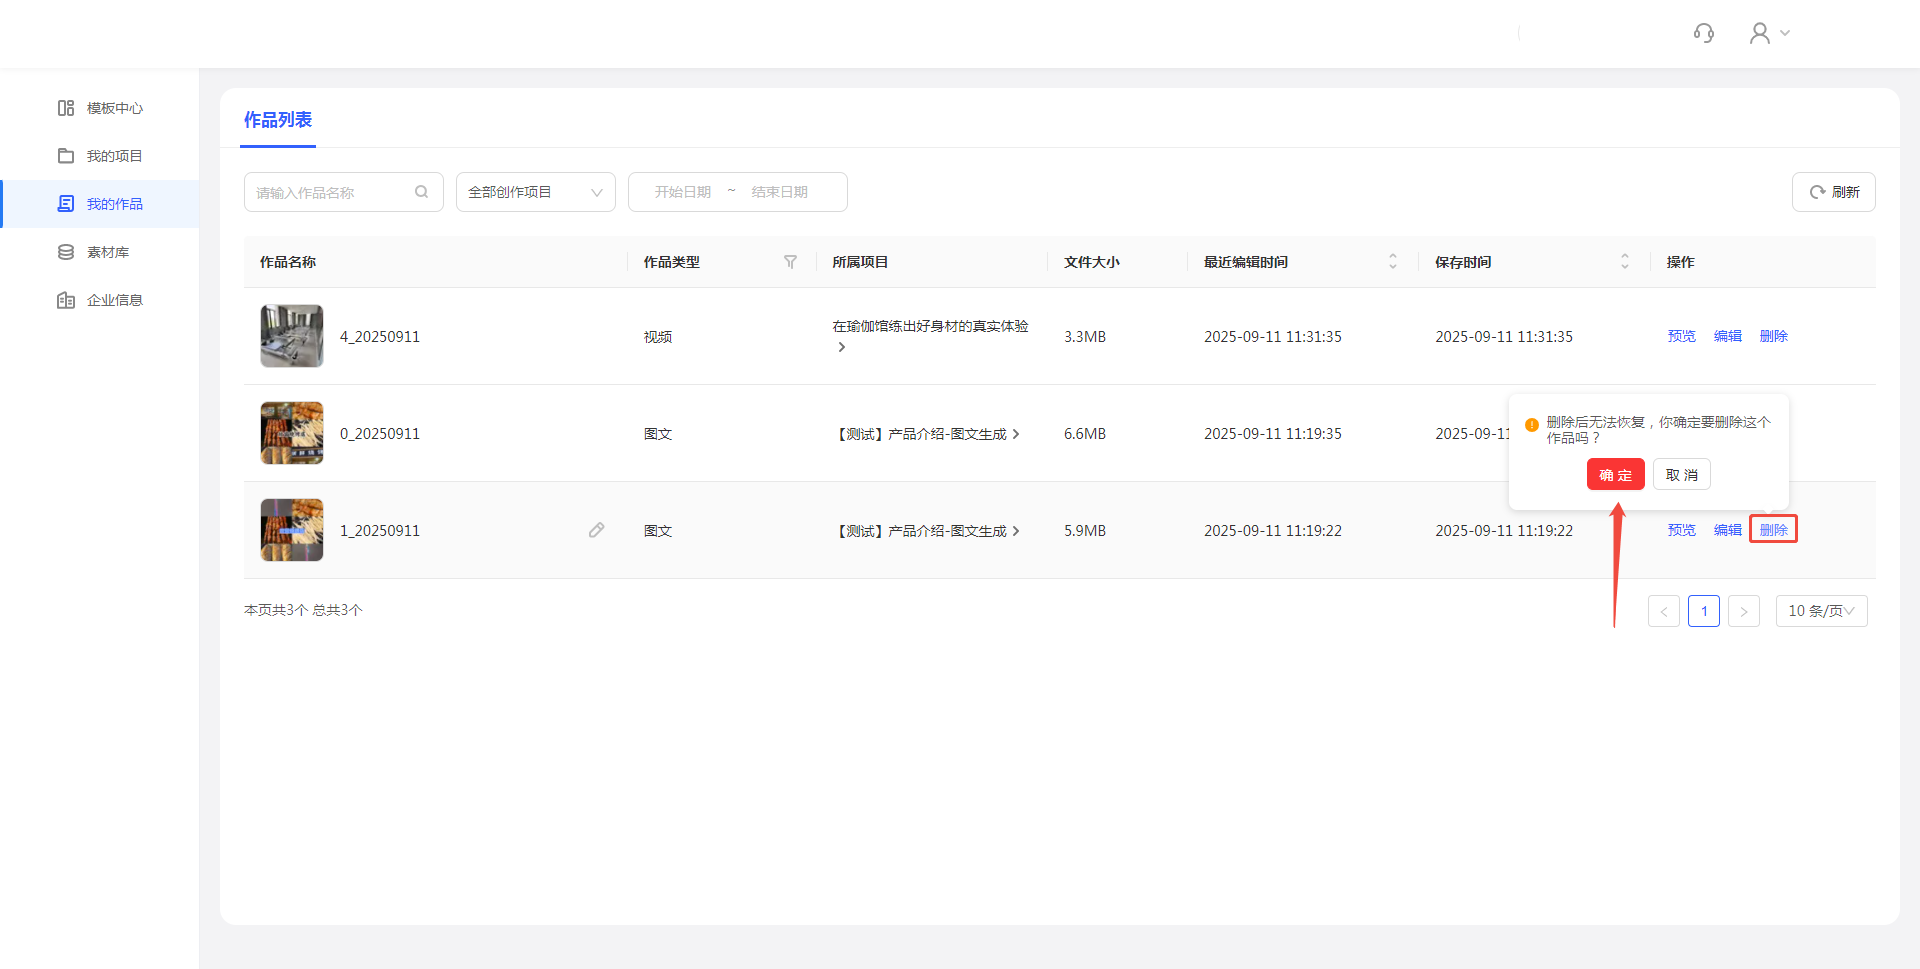The width and height of the screenshot is (1920, 969).
Task: Confirm deletion with the red 确定 button
Action: pyautogui.click(x=1615, y=474)
